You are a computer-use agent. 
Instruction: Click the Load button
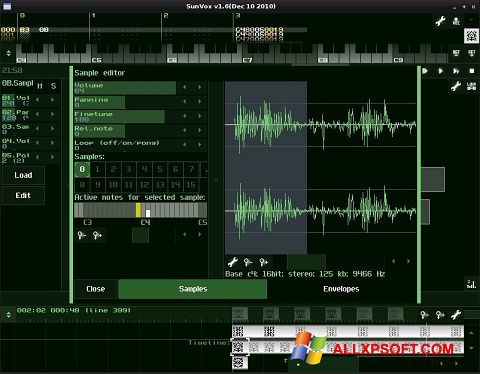point(23,175)
